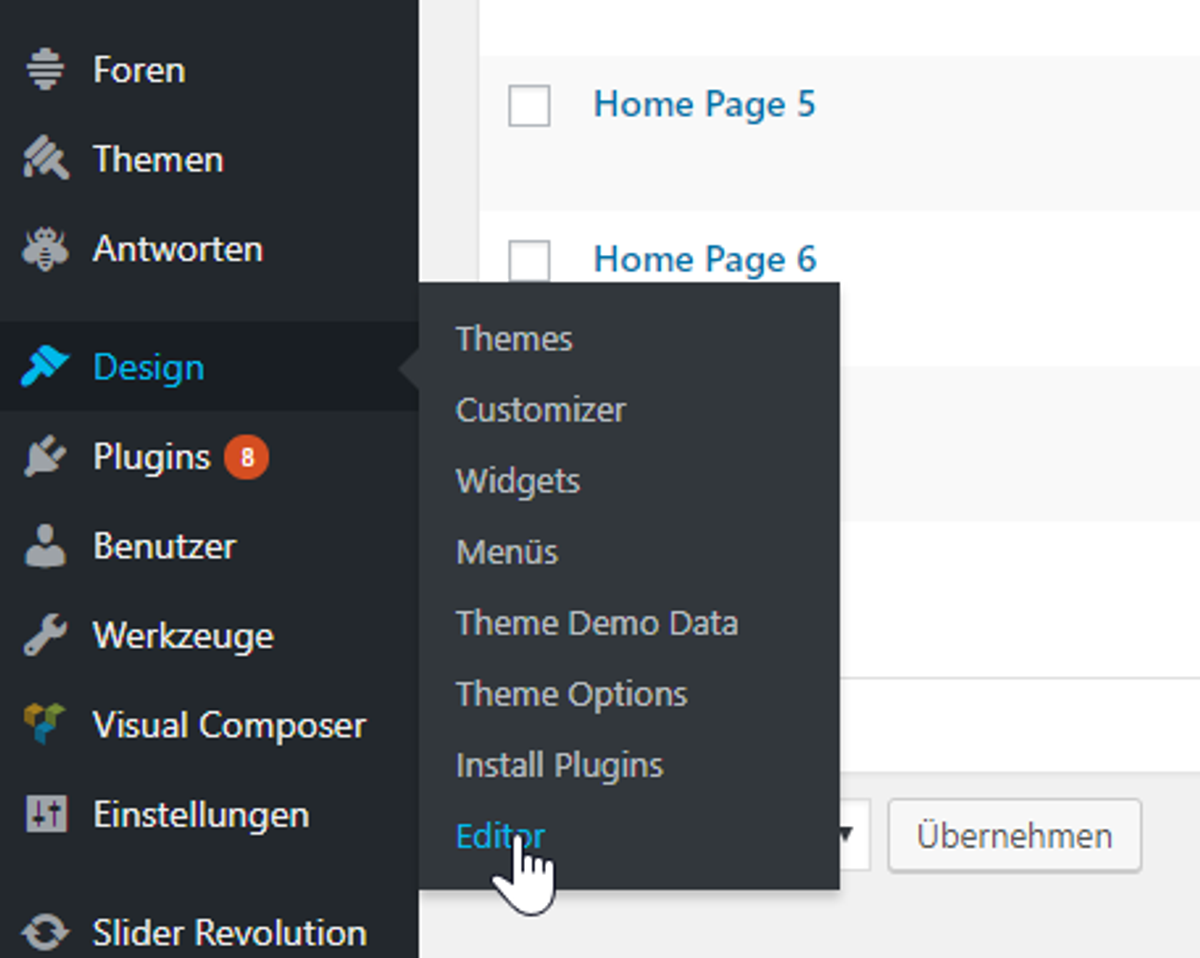The width and height of the screenshot is (1200, 958).
Task: Click the Einstellungen sliders icon
Action: point(45,815)
